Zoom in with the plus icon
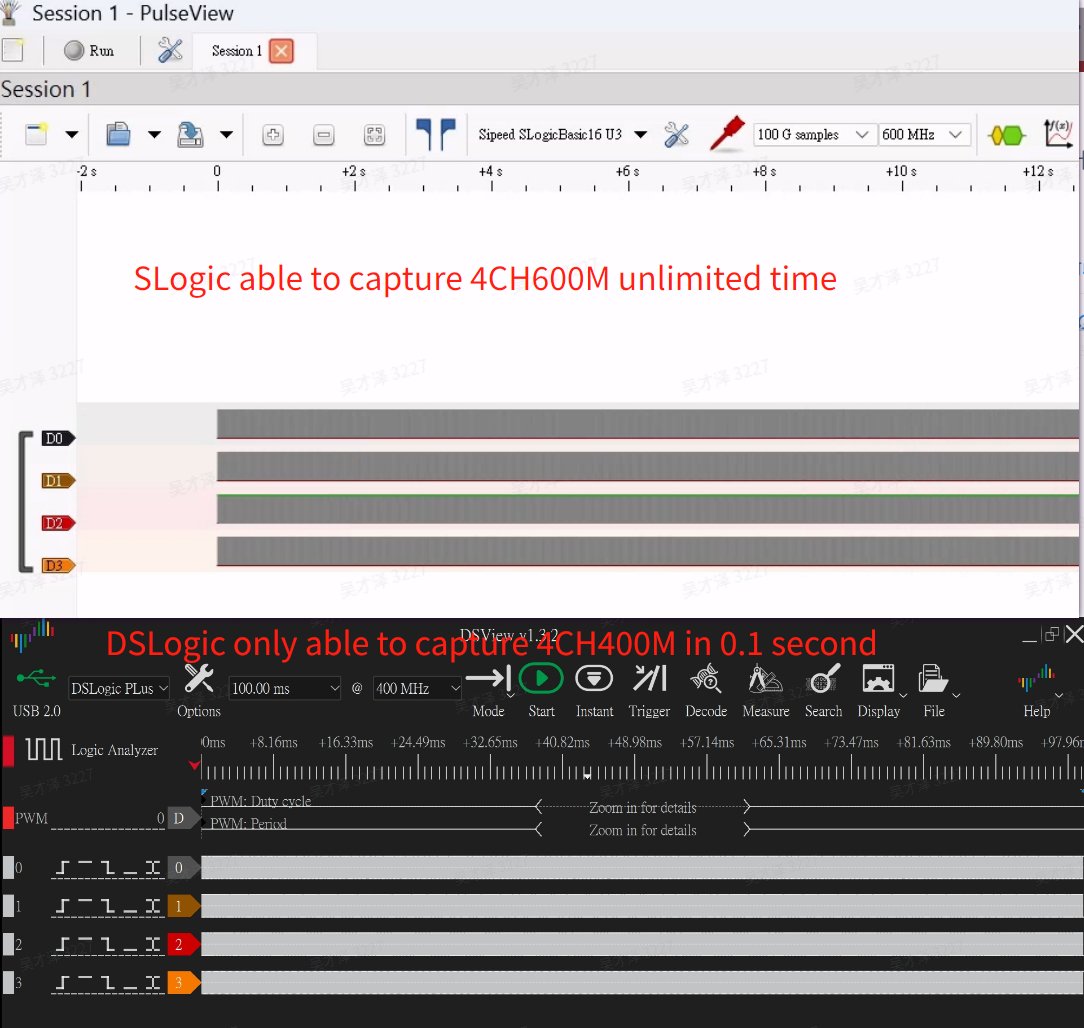The height and width of the screenshot is (1028, 1084). click(272, 135)
